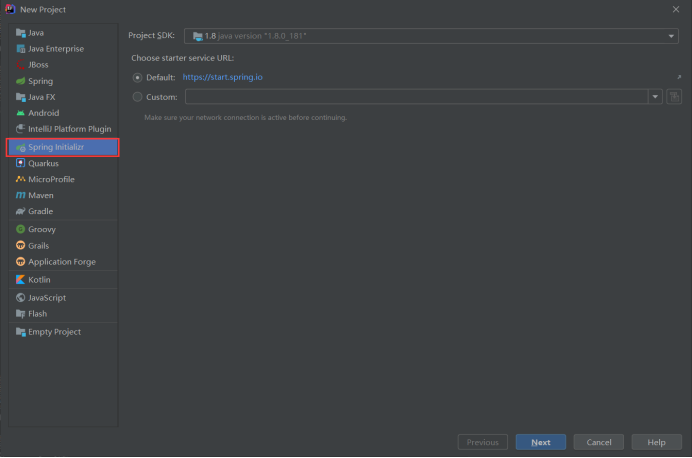Choose the Java Enterprise icon
Image resolution: width=692 pixels, height=458 pixels.
[x=20, y=49]
